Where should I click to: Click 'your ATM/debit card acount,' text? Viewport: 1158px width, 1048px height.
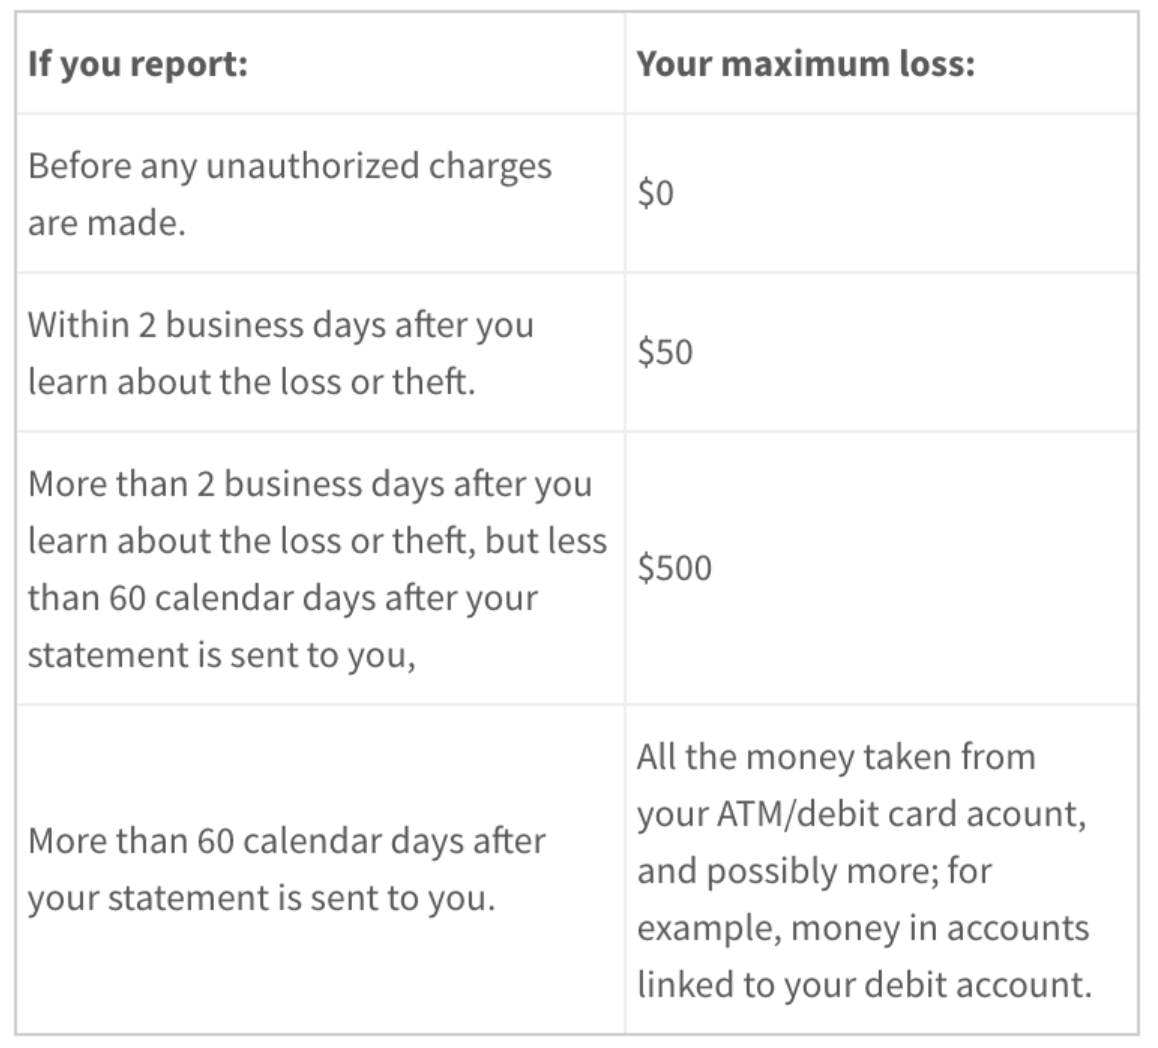[x=861, y=814]
